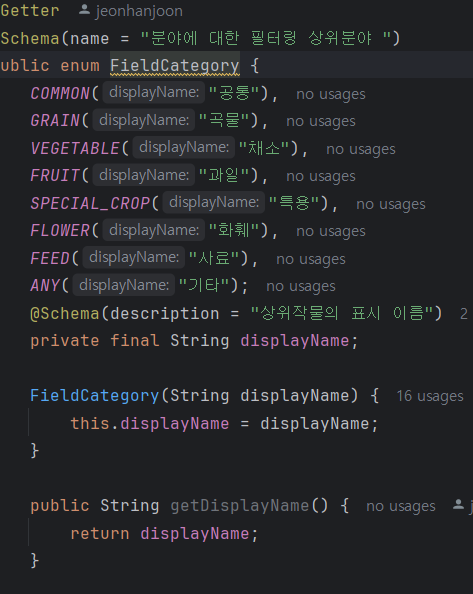Click the FLOWER enum constant
Image resolution: width=473 pixels, height=594 pixels.
tap(60, 230)
